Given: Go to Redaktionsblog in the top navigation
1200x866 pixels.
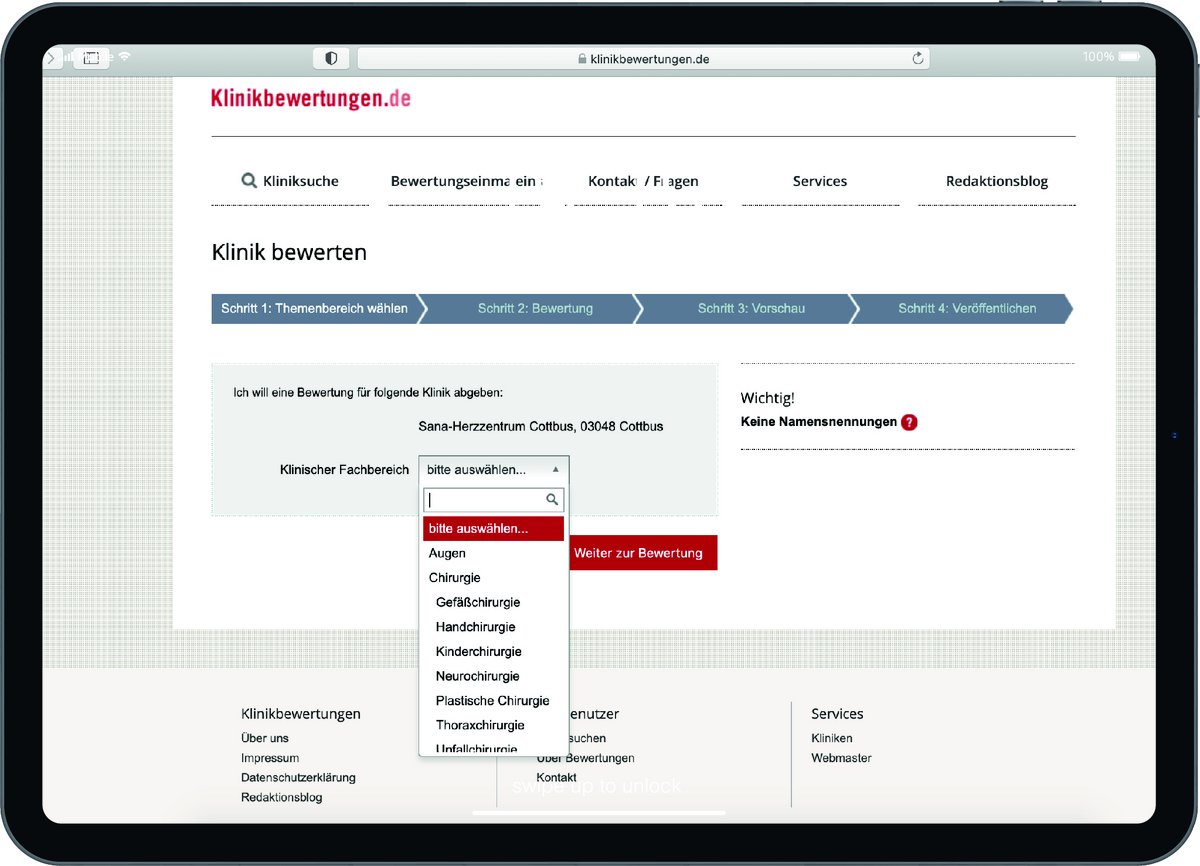Looking at the screenshot, I should [996, 181].
